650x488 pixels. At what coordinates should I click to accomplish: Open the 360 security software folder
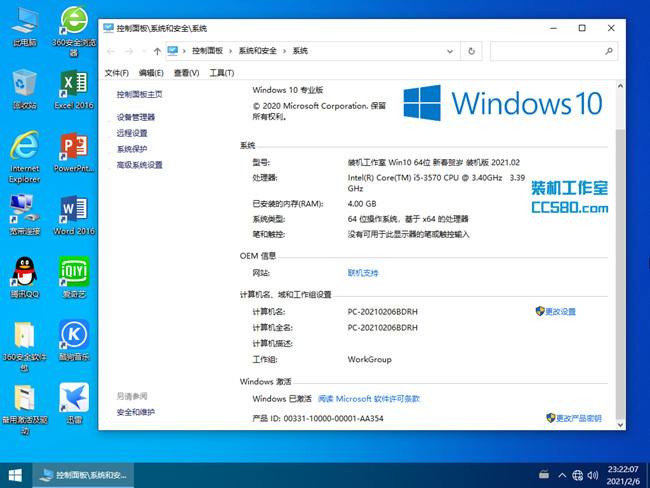click(25, 346)
